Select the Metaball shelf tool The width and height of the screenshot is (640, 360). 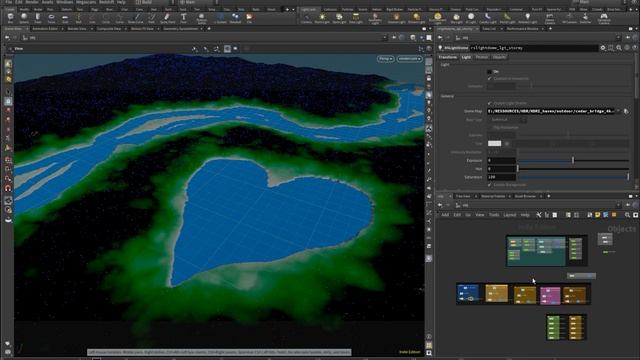(x=235, y=18)
